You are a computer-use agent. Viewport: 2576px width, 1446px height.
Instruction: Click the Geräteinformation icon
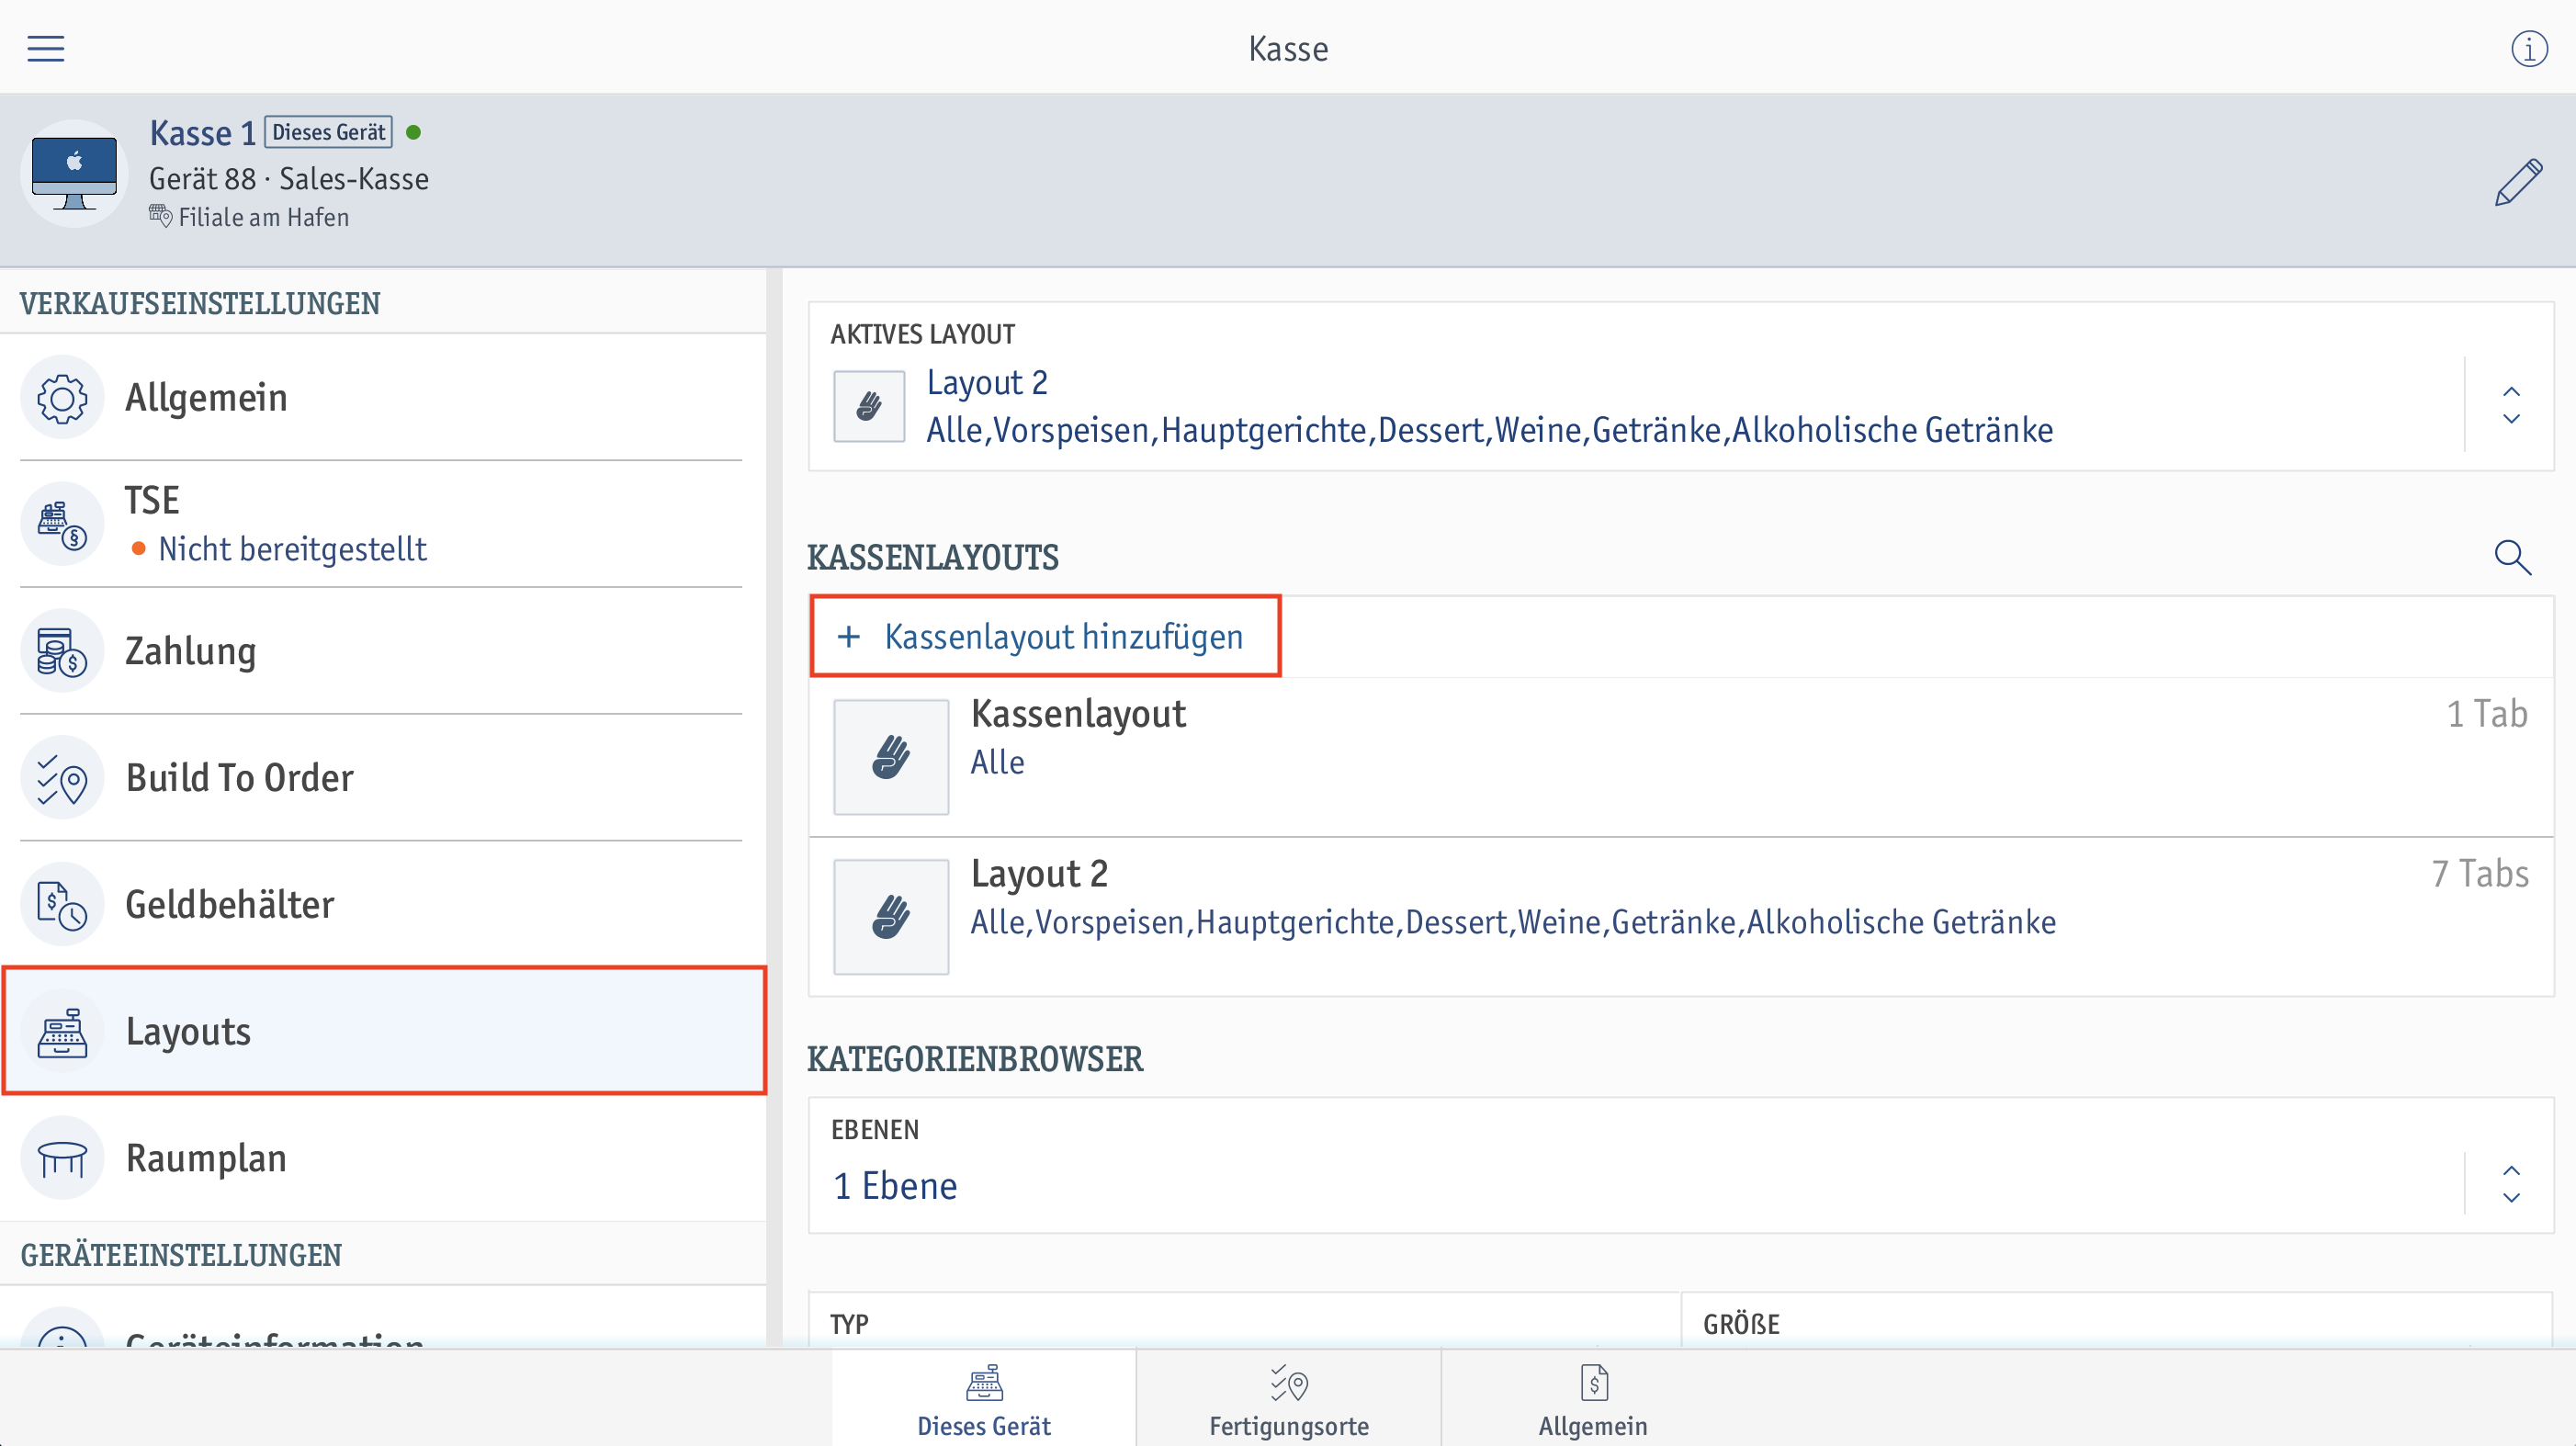click(62, 1330)
